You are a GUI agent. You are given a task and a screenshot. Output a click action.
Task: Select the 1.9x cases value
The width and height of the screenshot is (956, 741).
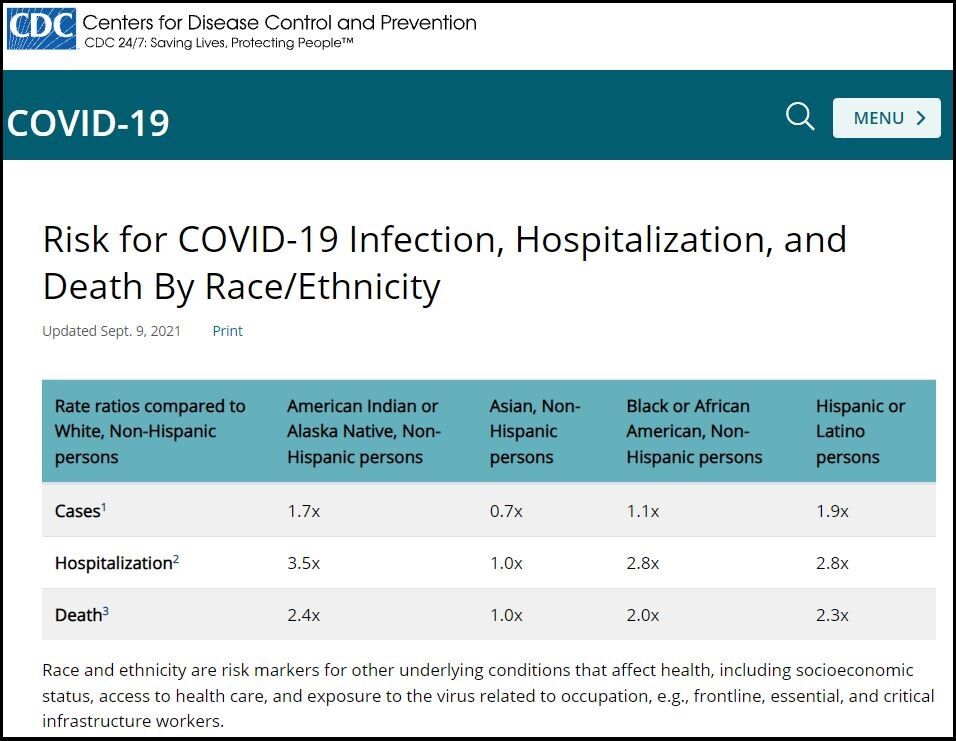(x=832, y=511)
